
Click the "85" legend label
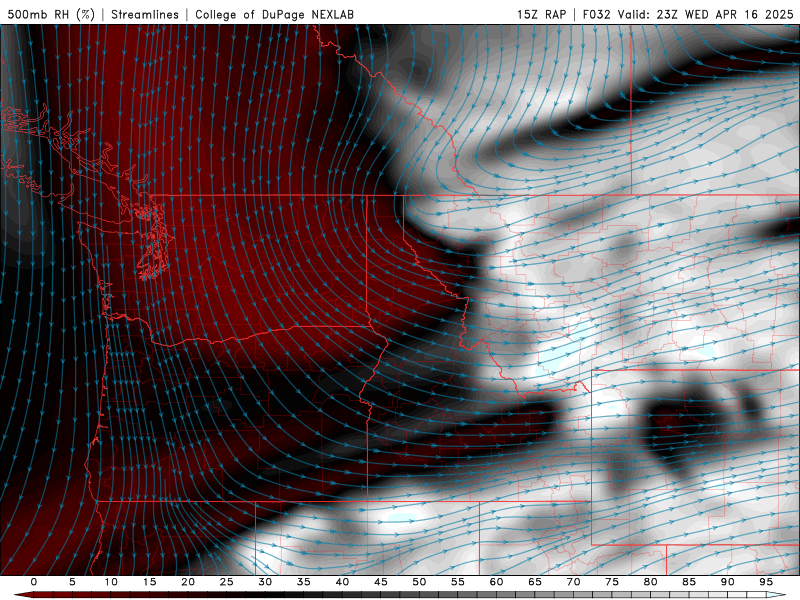(689, 582)
